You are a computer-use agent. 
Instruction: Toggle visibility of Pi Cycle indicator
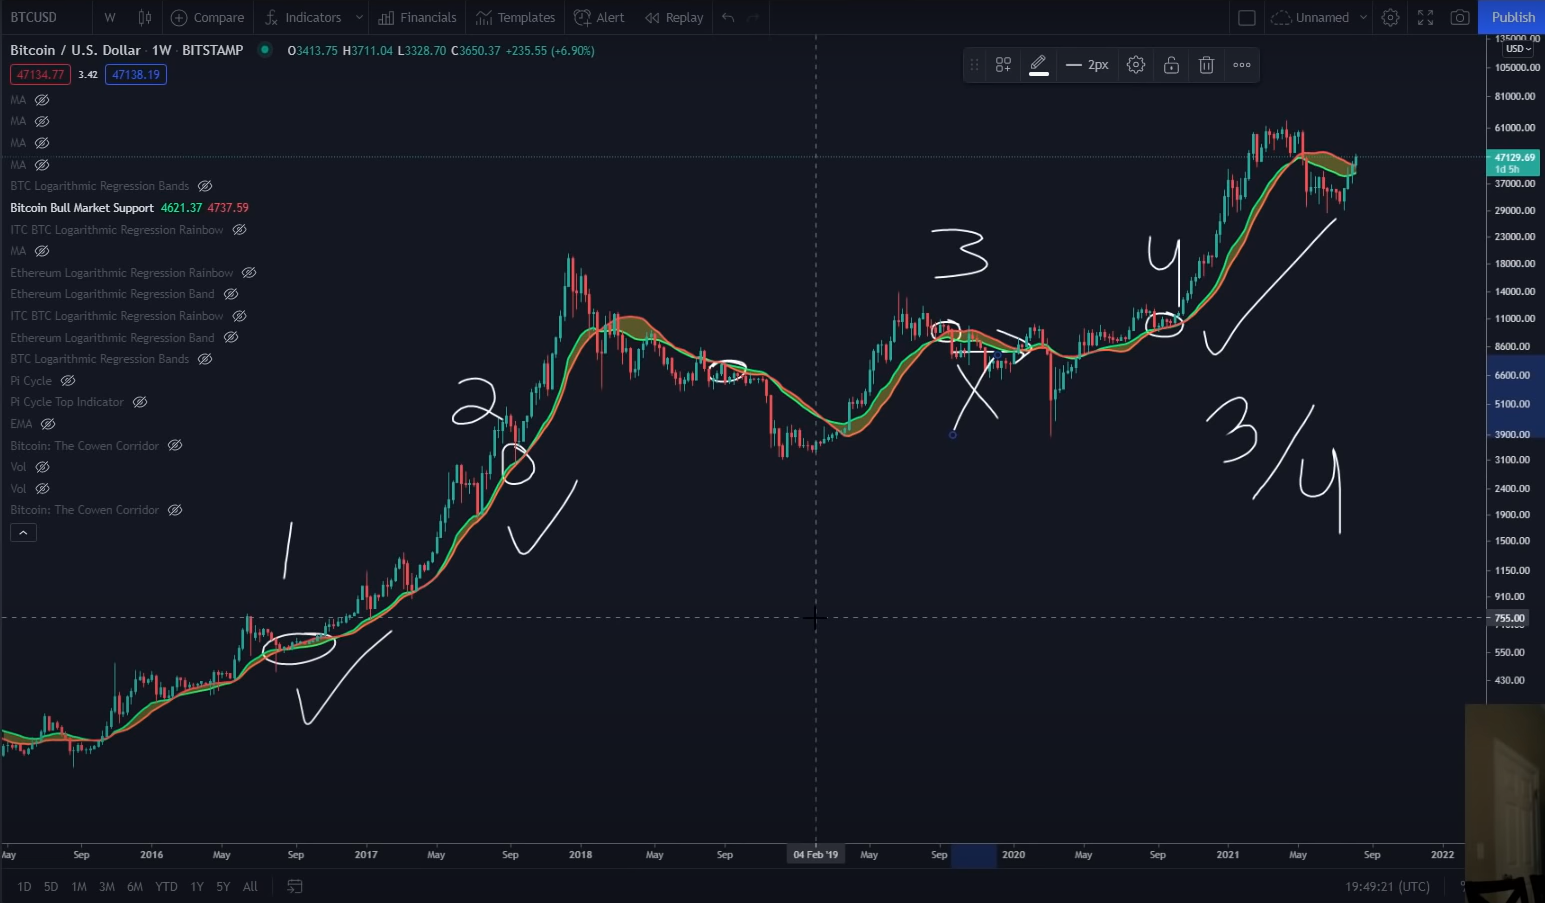coord(68,381)
